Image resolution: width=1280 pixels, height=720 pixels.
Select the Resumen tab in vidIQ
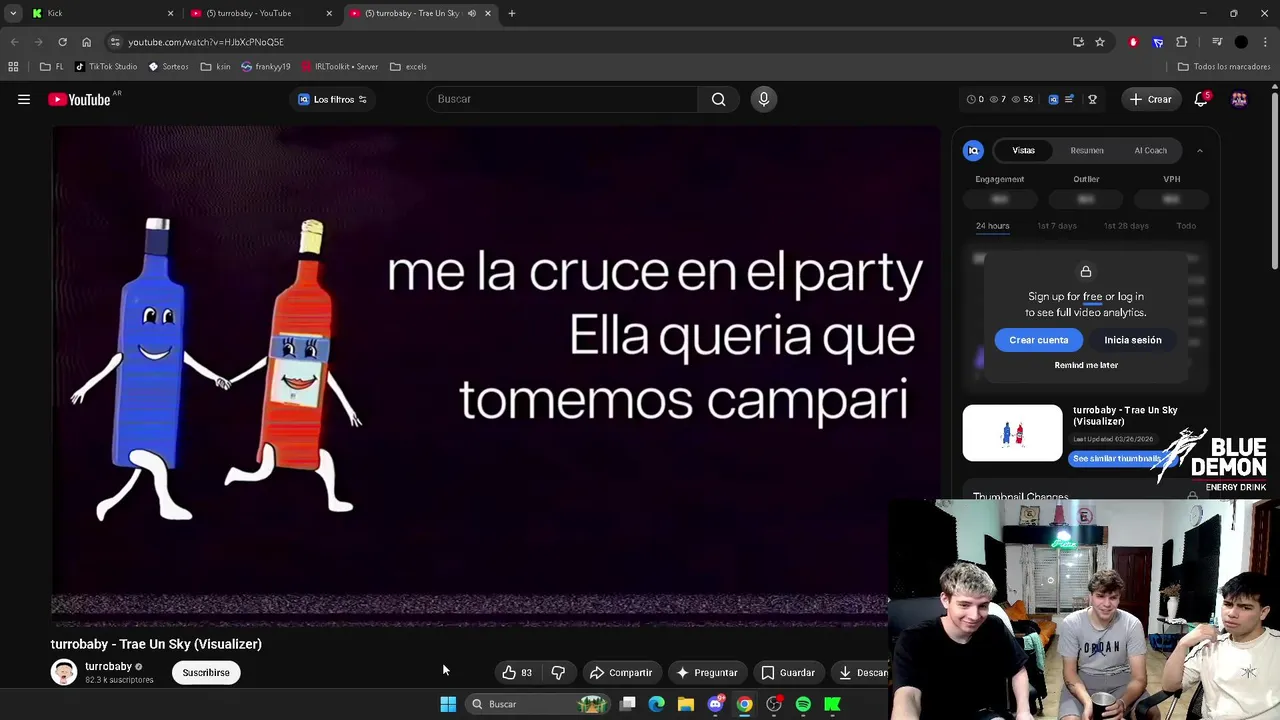[1087, 151]
